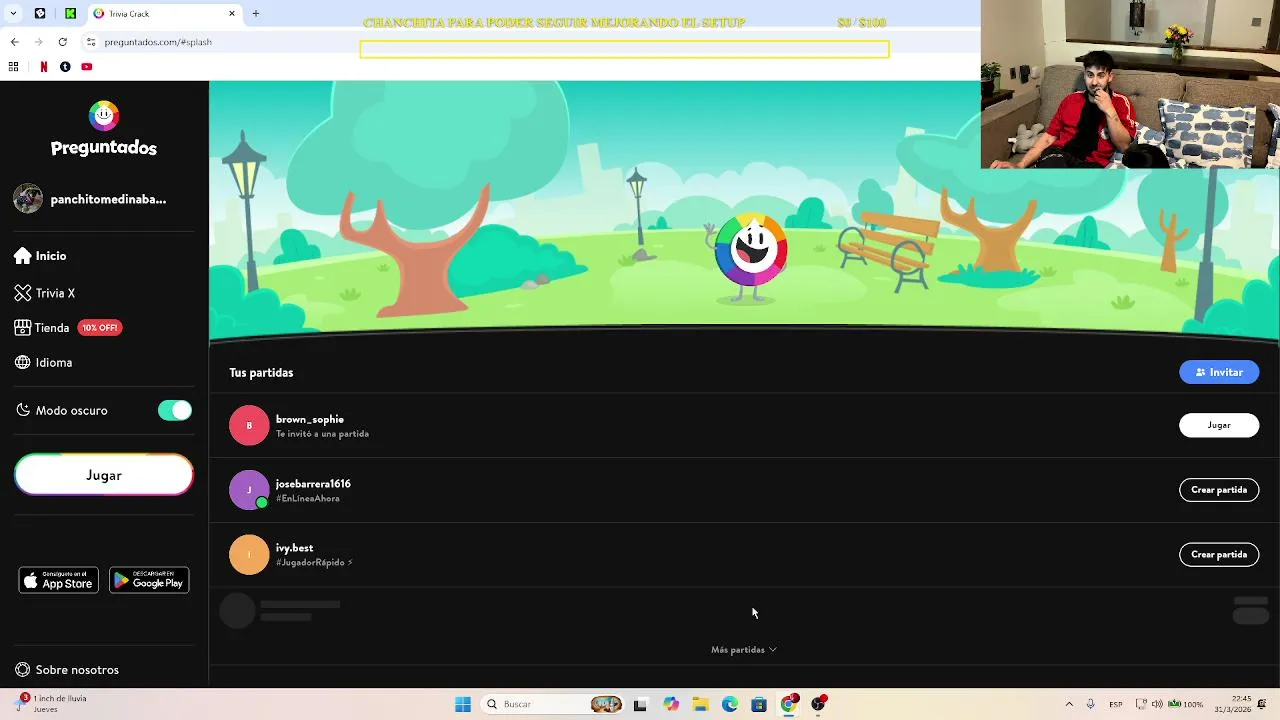Click the OBS Studio taskbar icon
The height and width of the screenshot is (720, 1280).
pos(819,704)
